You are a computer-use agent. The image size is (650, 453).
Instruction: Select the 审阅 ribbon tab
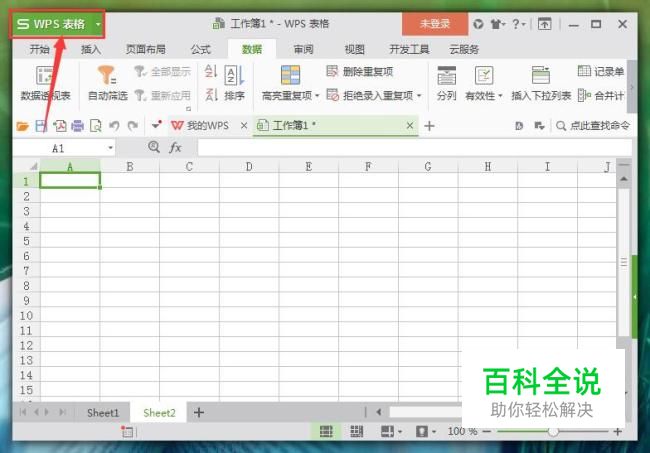click(x=303, y=49)
